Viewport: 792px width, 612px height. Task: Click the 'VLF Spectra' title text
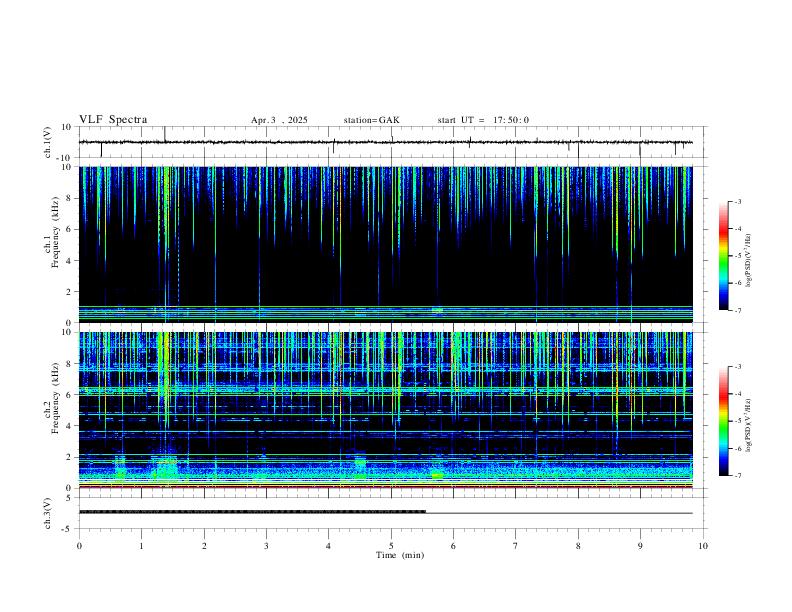pyautogui.click(x=113, y=120)
